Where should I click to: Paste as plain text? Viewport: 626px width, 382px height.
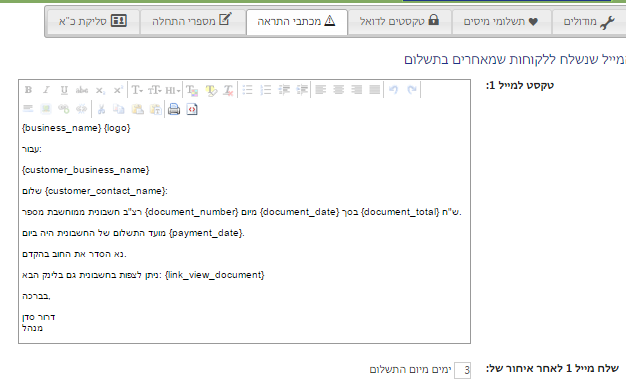coord(156,109)
